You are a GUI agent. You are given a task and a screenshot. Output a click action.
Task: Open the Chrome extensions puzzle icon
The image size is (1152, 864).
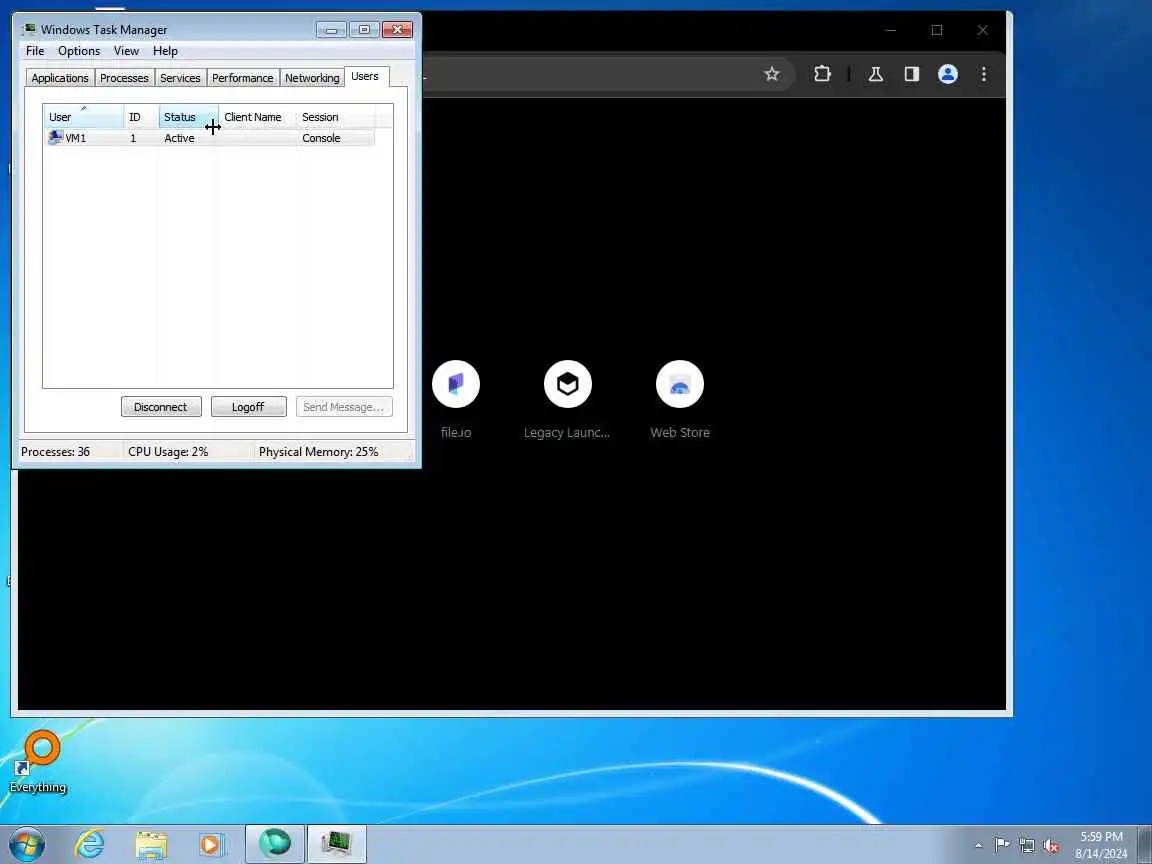(822, 73)
